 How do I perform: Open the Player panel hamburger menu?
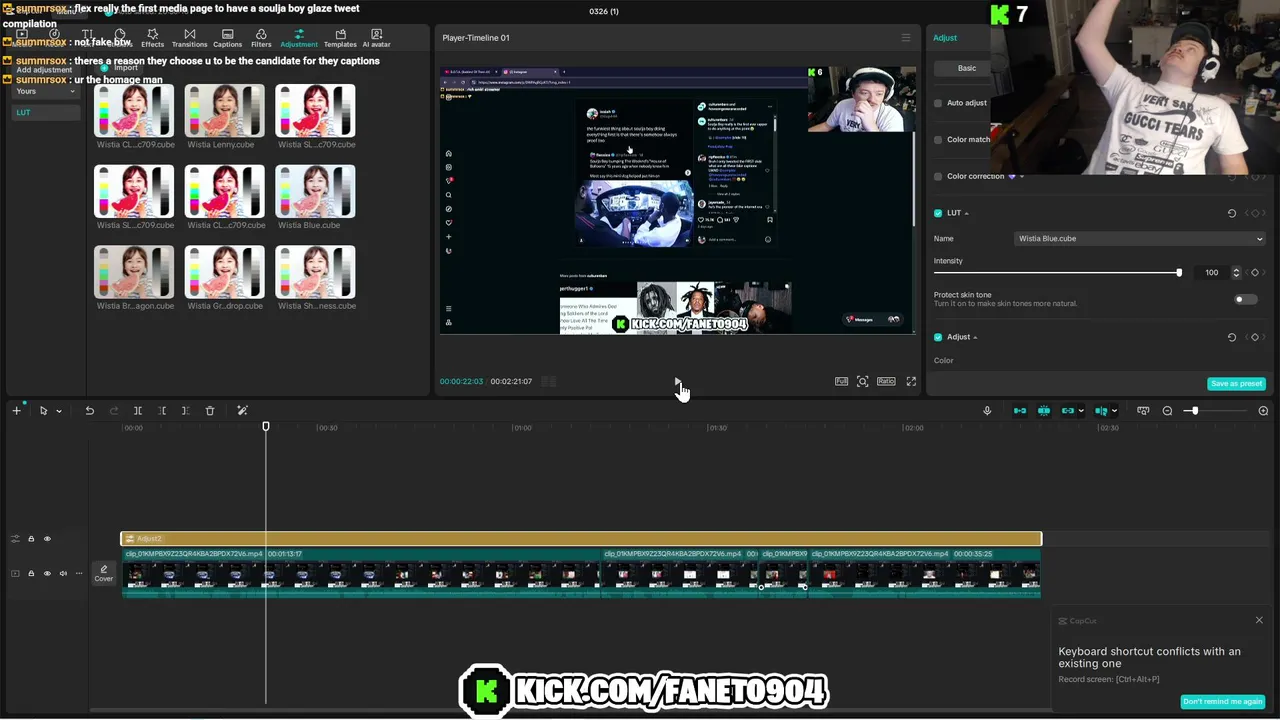[906, 38]
